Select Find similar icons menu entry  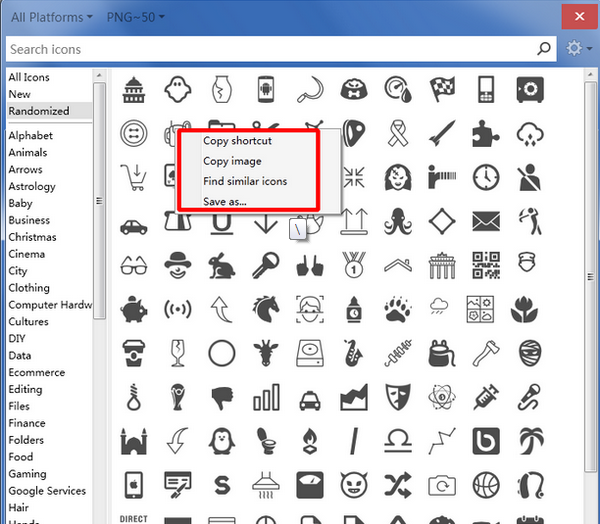(245, 181)
